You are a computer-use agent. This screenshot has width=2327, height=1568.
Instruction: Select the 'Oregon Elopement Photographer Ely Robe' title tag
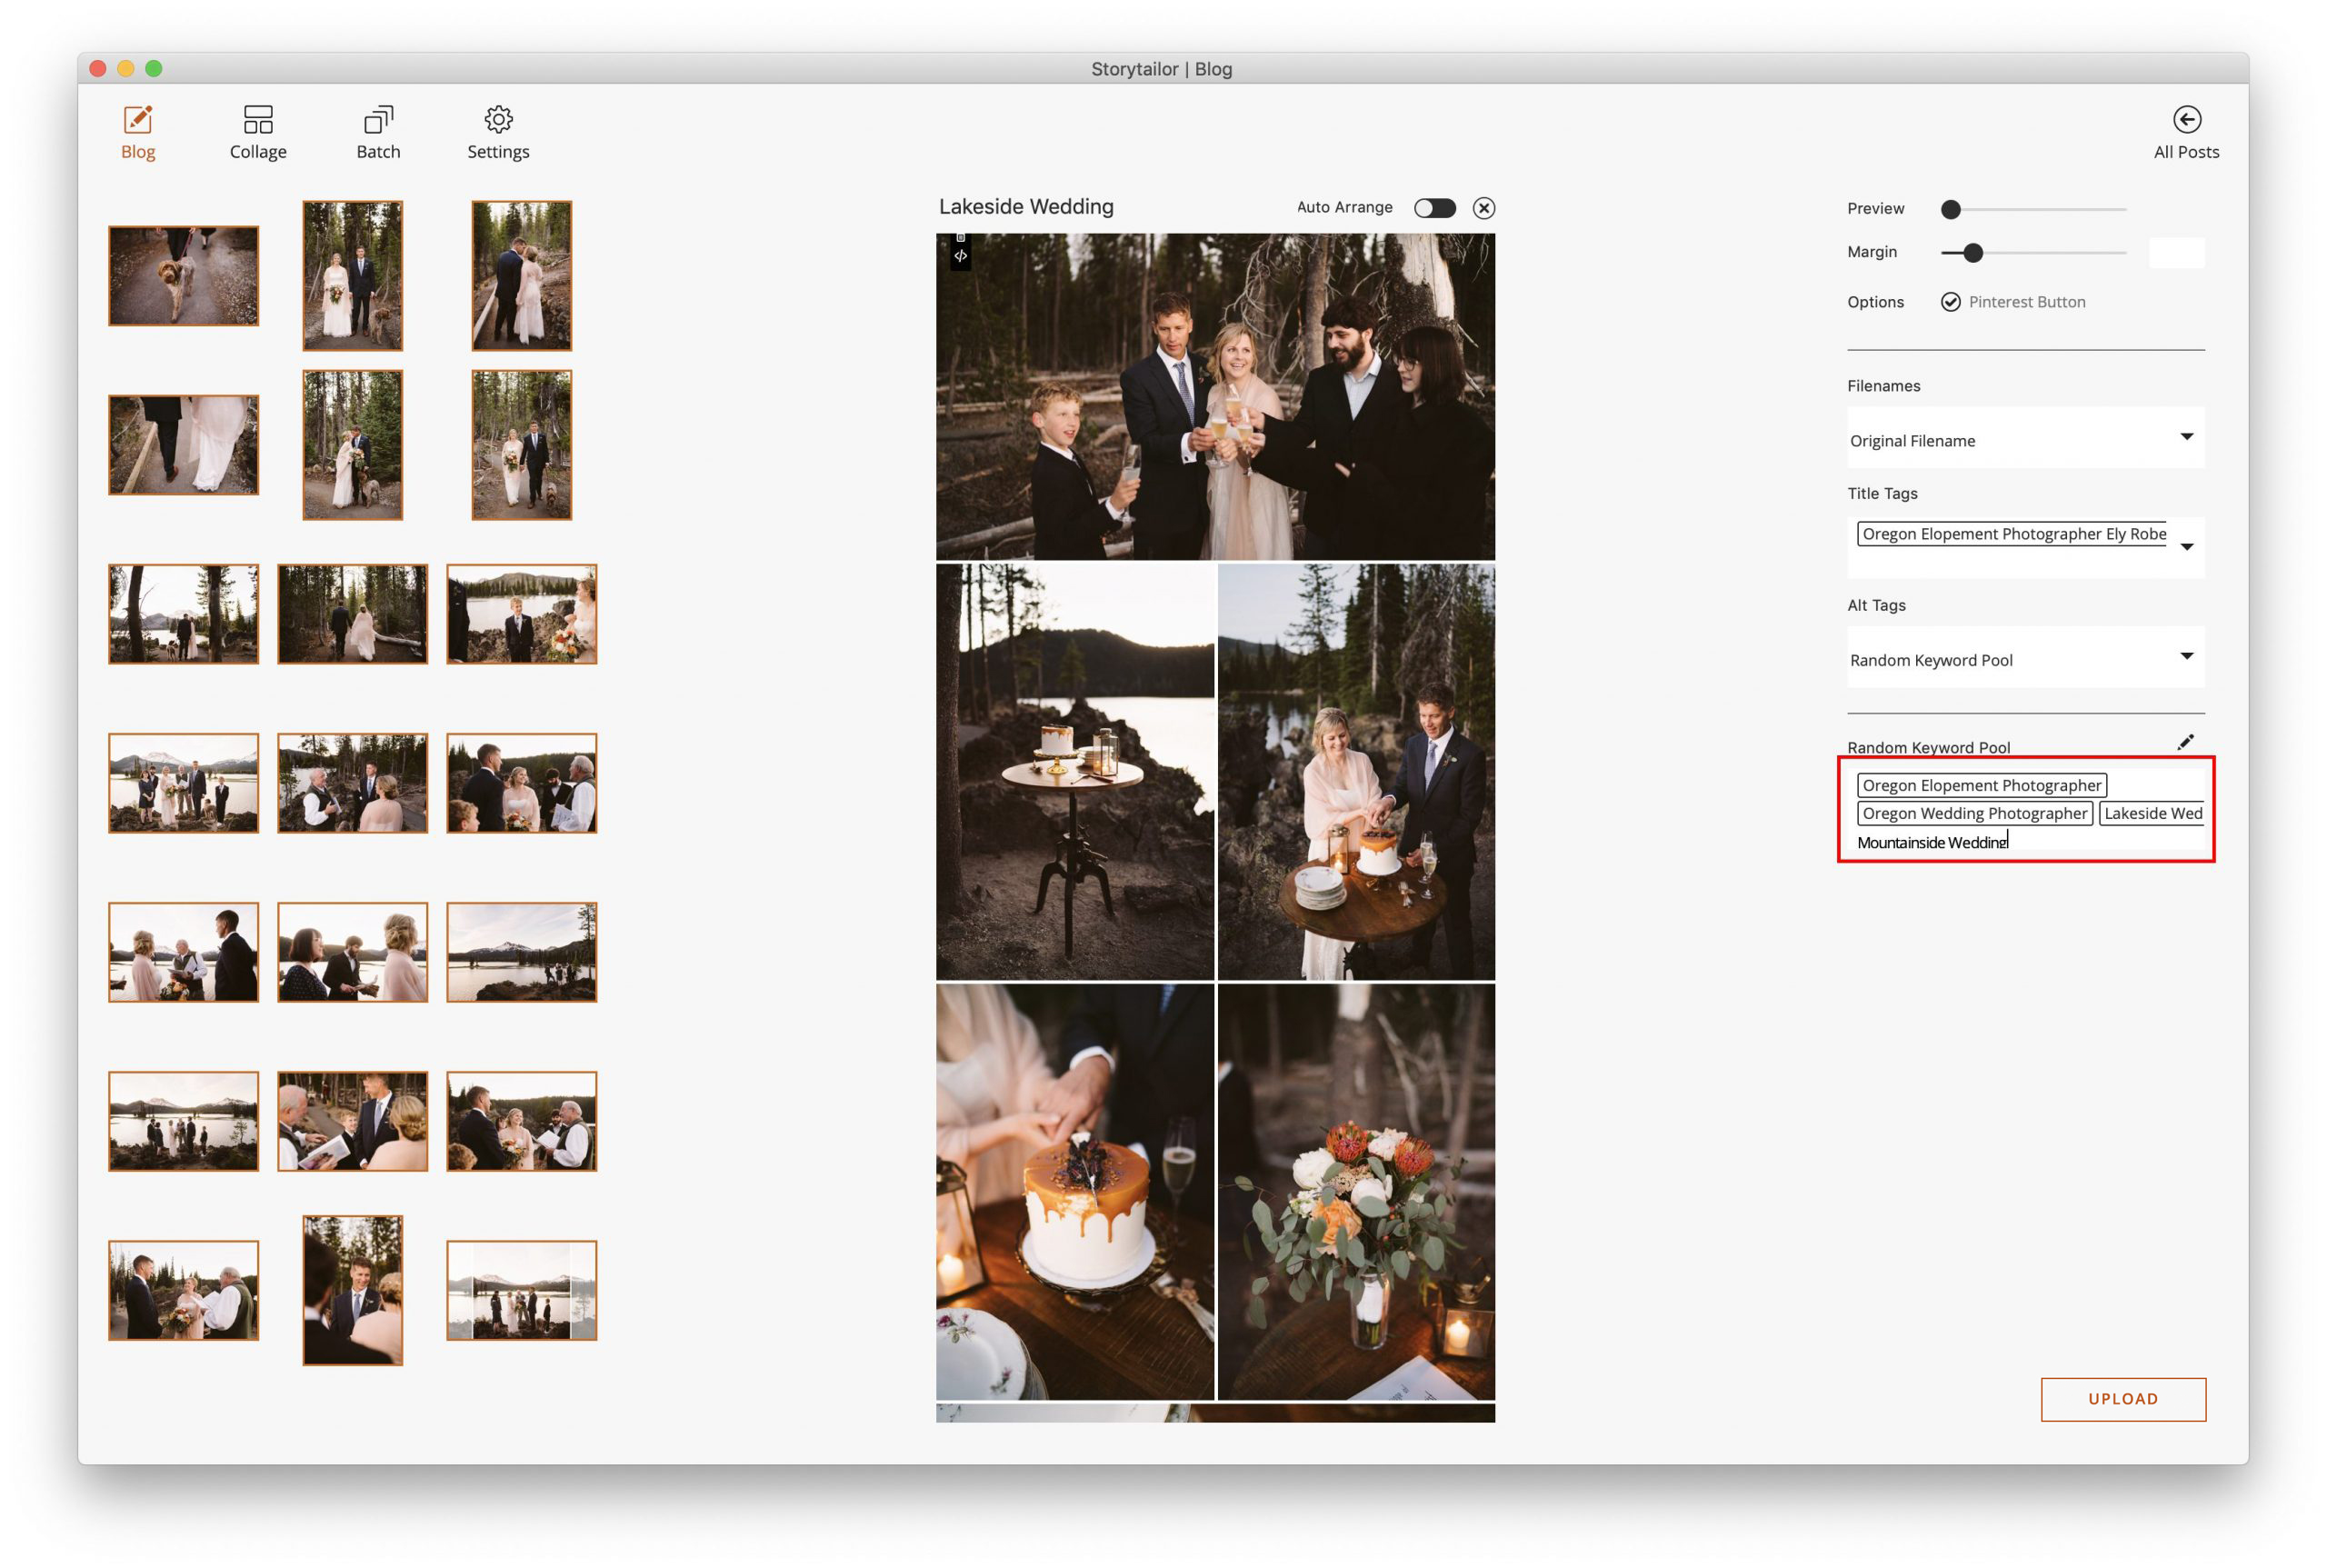(2012, 534)
